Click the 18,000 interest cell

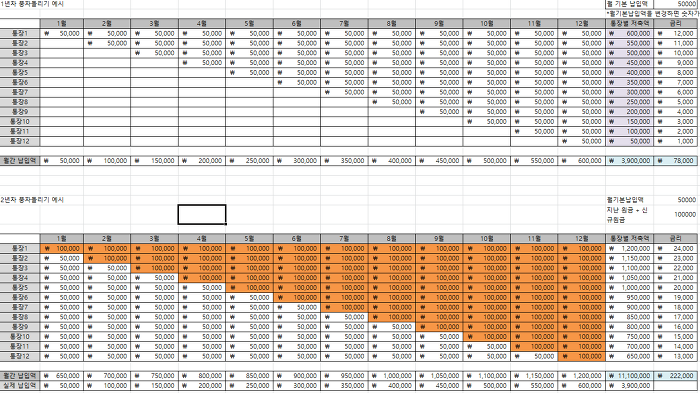pyautogui.click(x=675, y=308)
